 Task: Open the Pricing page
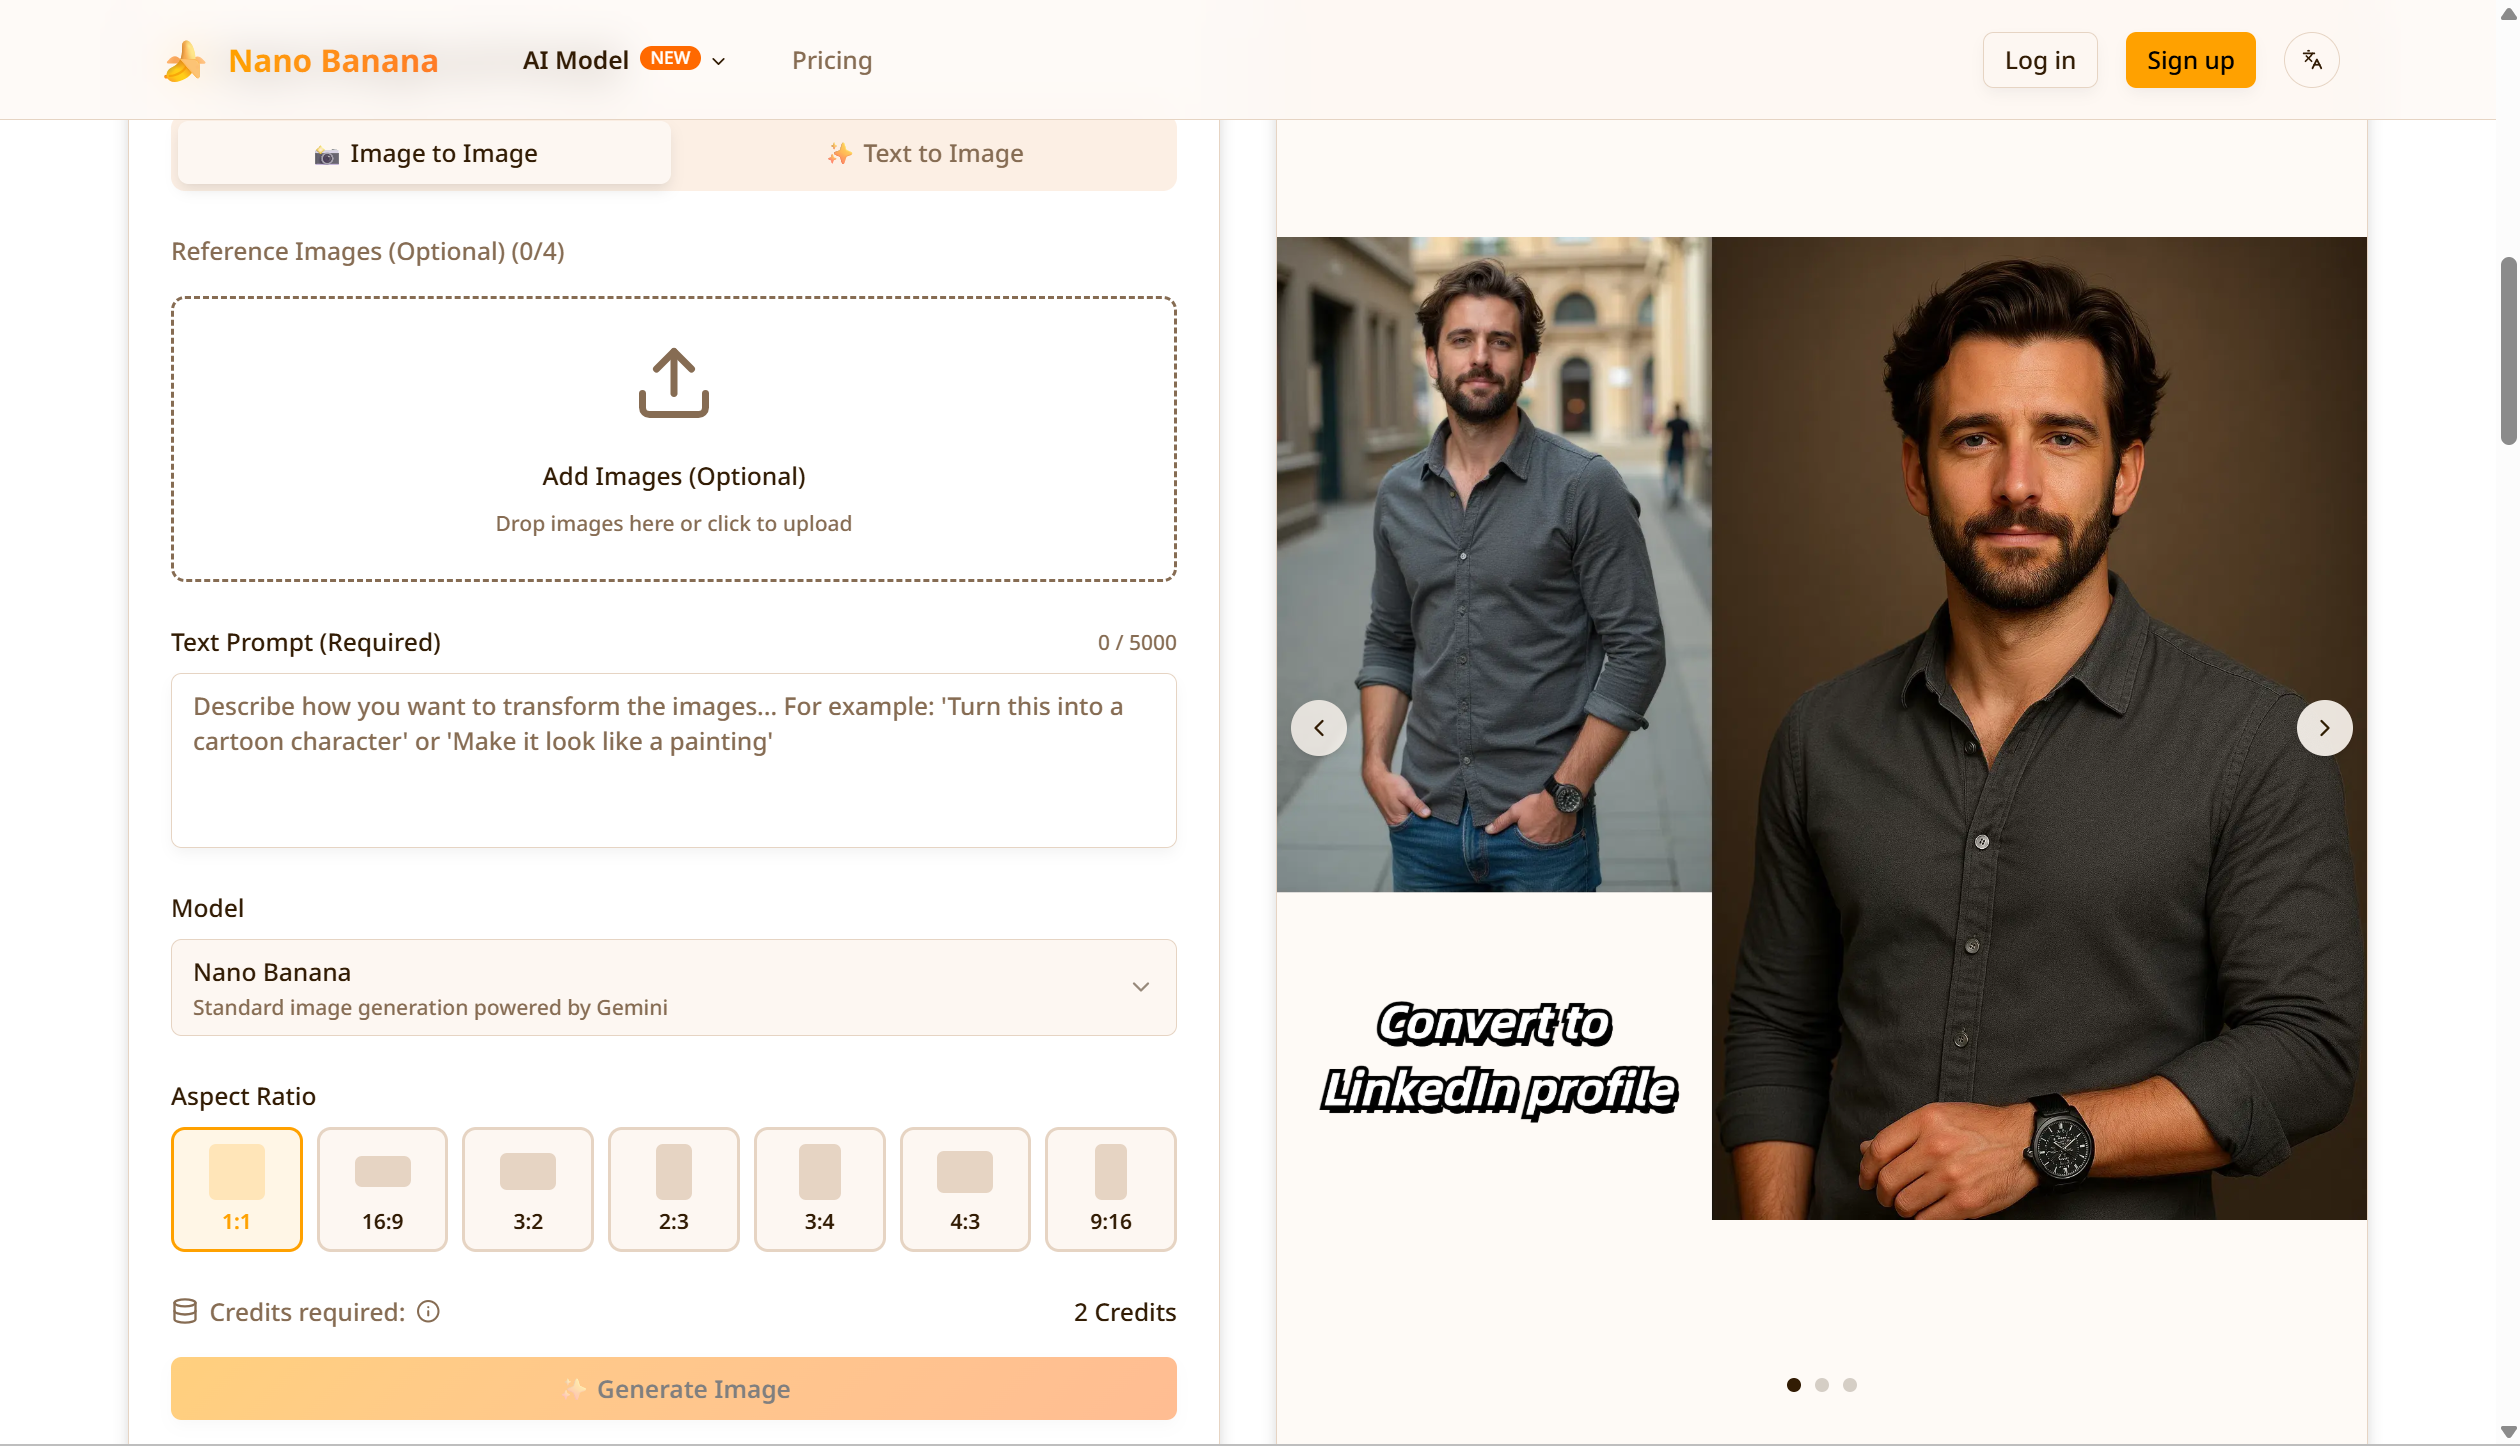click(831, 60)
